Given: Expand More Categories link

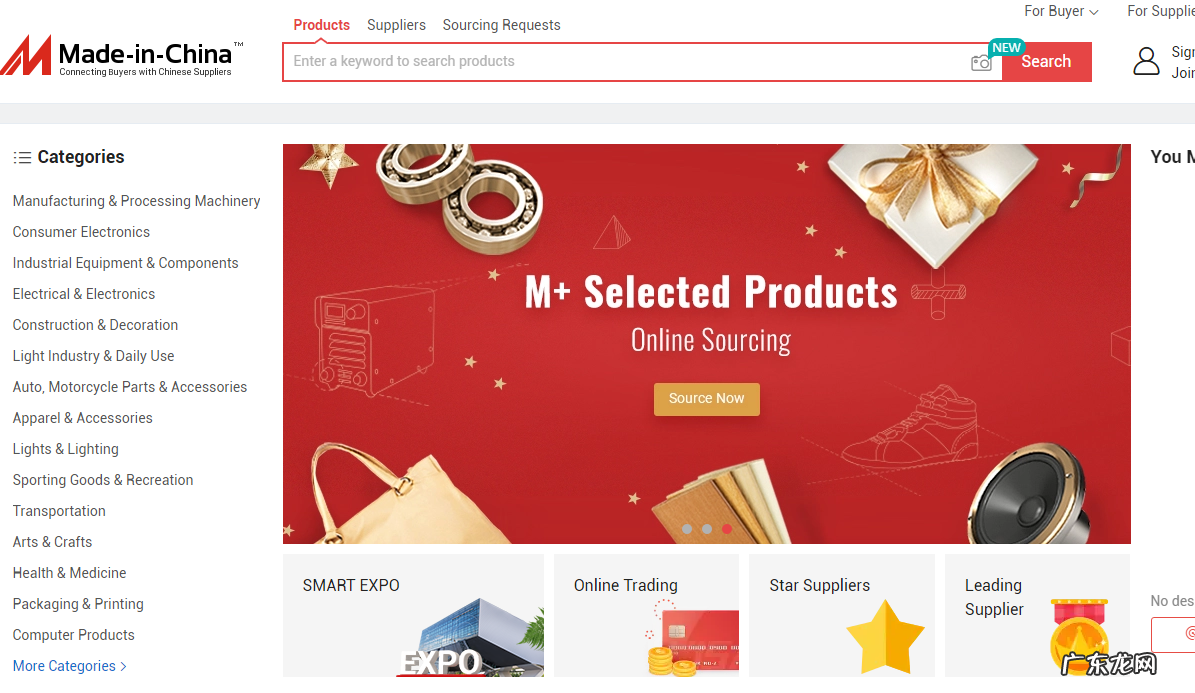Looking at the screenshot, I should pyautogui.click(x=69, y=666).
